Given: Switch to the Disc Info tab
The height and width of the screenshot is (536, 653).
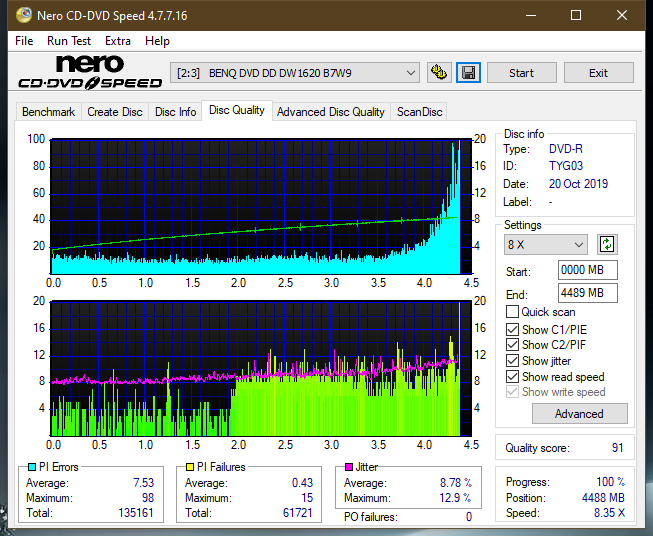Looking at the screenshot, I should [175, 112].
